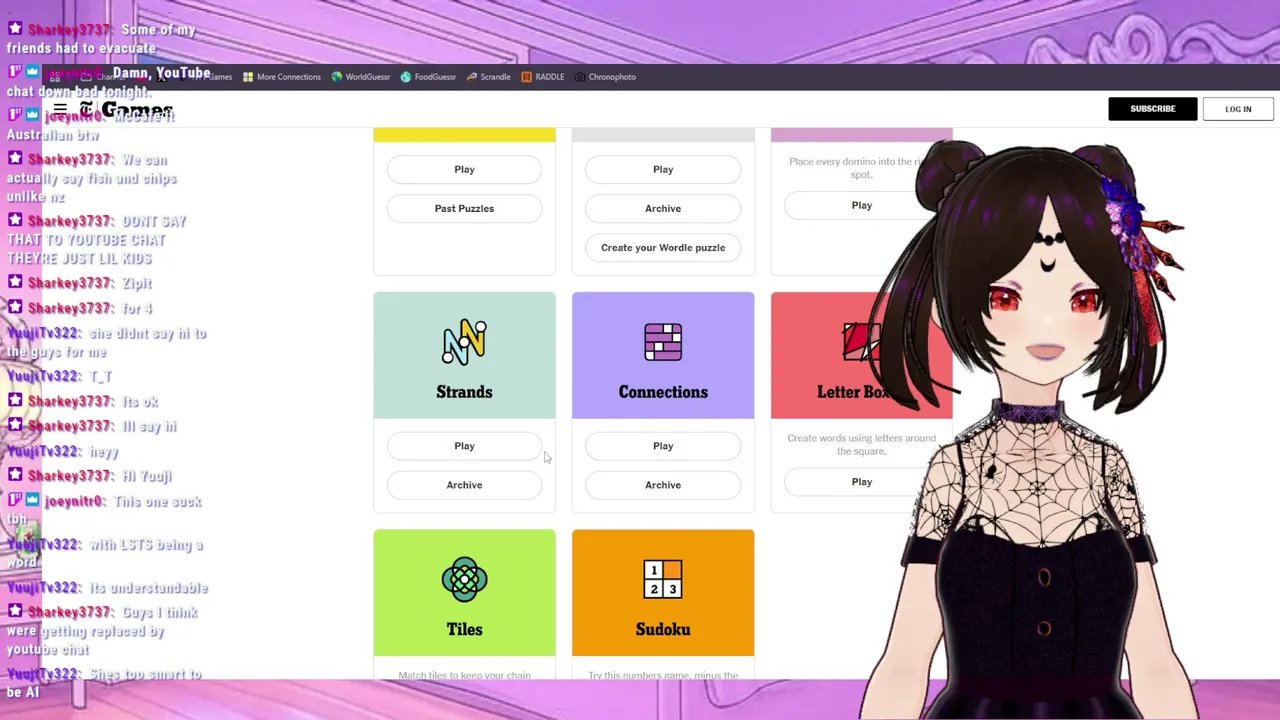This screenshot has height=720, width=1280.
Task: Open the Wordle Archive above Create puzzle
Action: 663,209
